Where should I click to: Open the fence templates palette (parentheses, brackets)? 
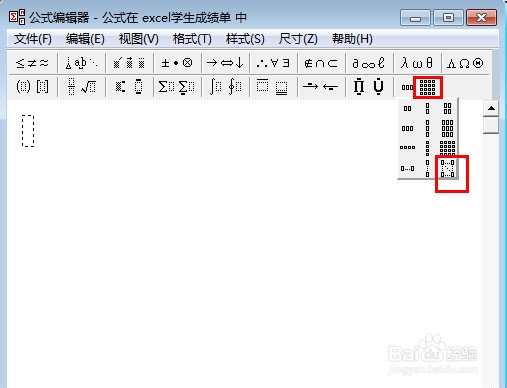[x=32, y=87]
